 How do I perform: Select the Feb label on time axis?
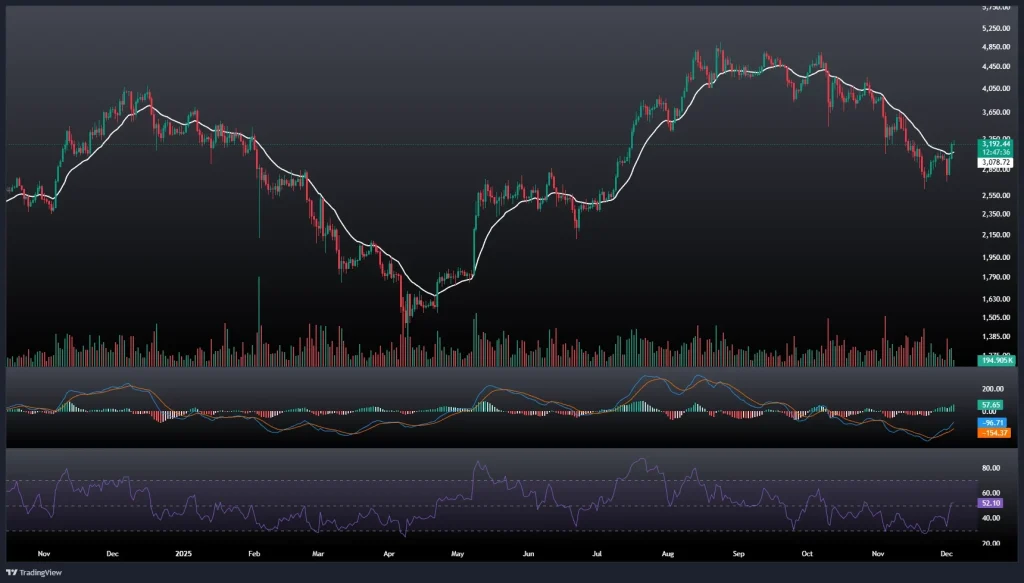[254, 552]
